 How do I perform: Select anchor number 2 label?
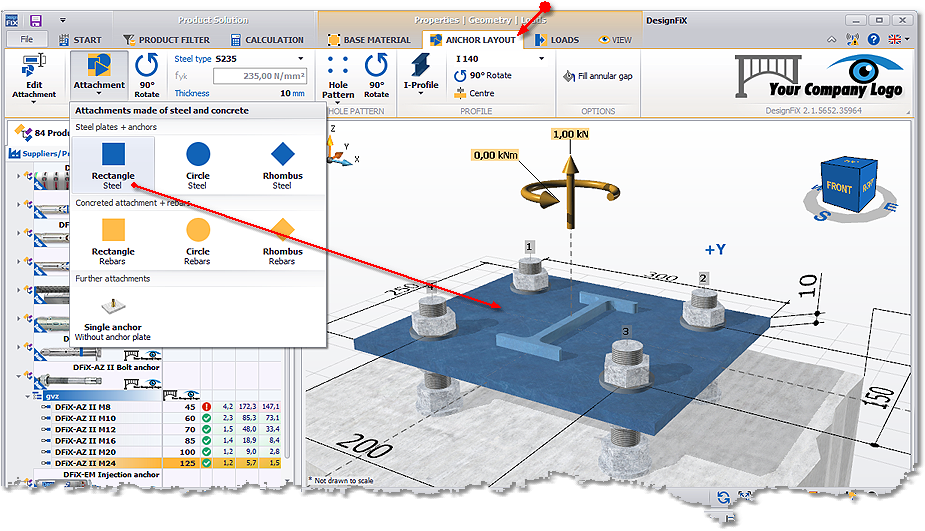tap(703, 278)
